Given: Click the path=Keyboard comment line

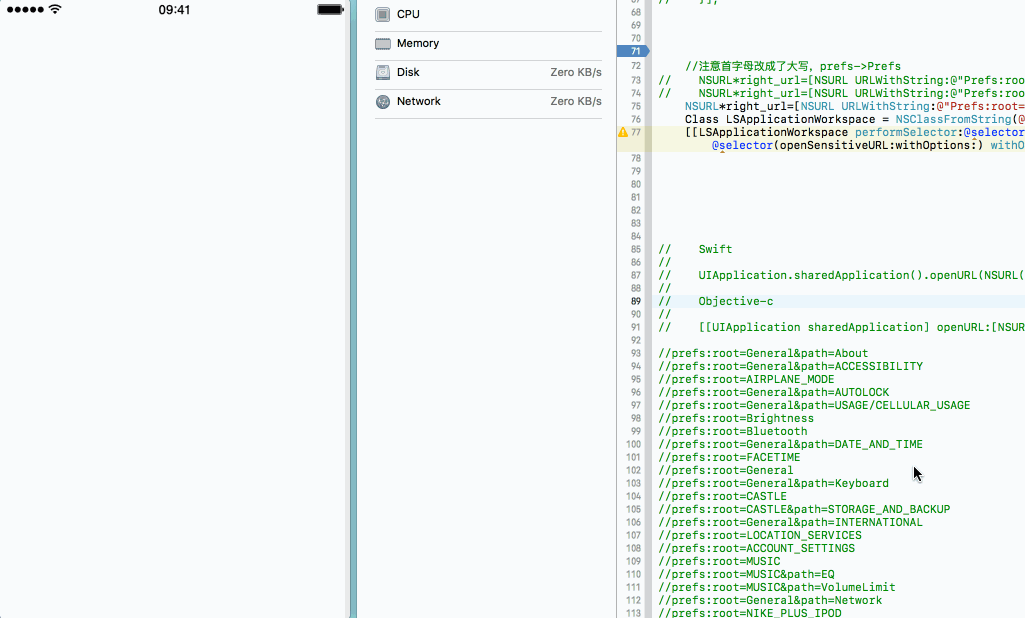Looking at the screenshot, I should tap(773, 483).
